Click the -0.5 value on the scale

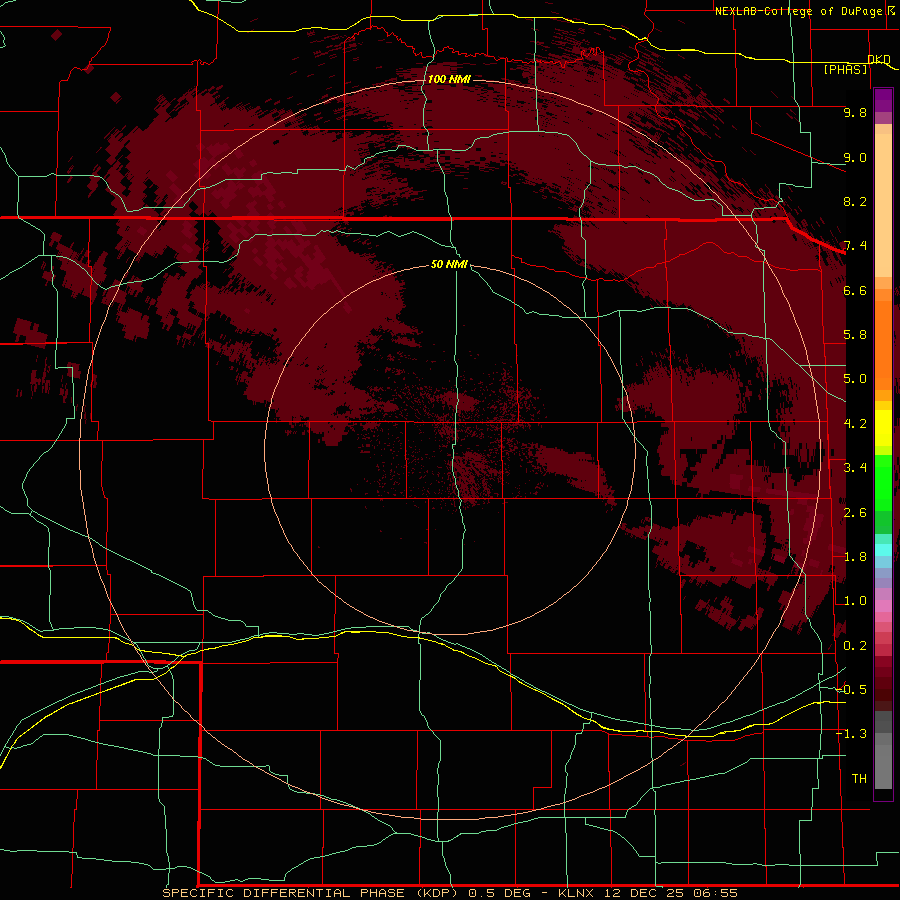click(x=852, y=690)
